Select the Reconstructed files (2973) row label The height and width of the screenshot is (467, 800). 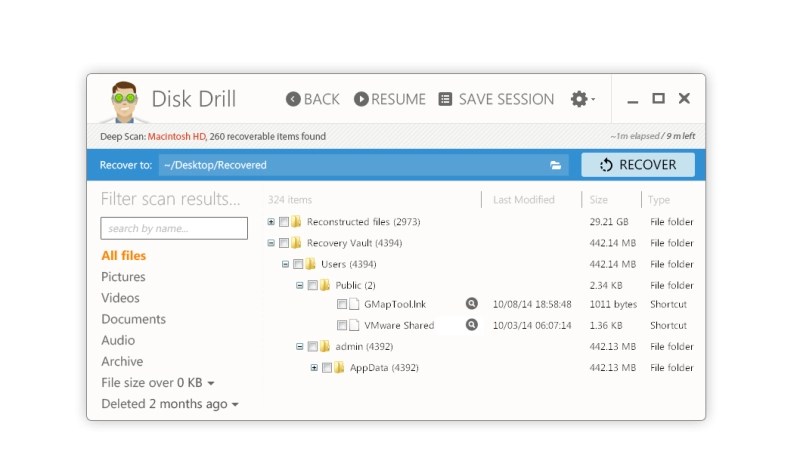point(363,222)
